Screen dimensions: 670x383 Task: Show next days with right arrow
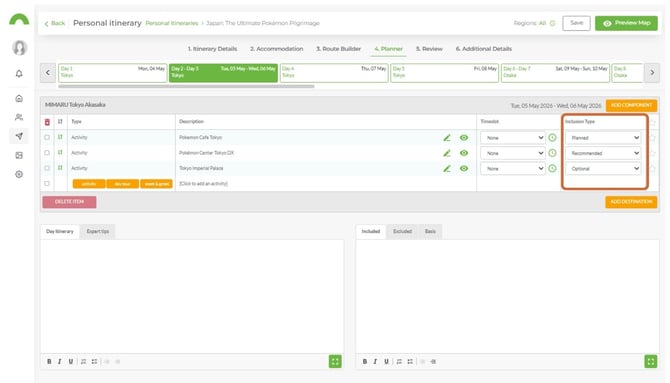click(x=652, y=73)
